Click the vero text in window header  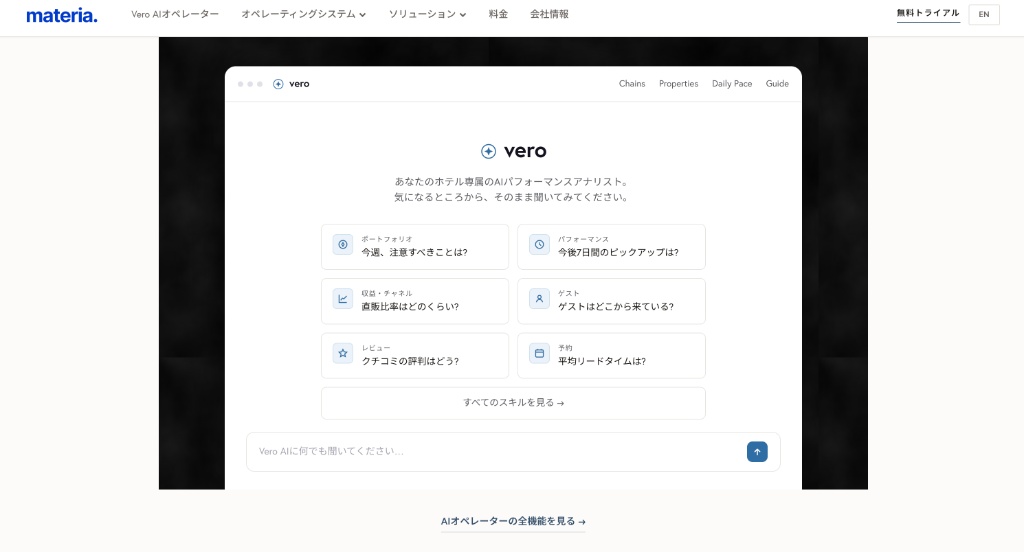299,84
